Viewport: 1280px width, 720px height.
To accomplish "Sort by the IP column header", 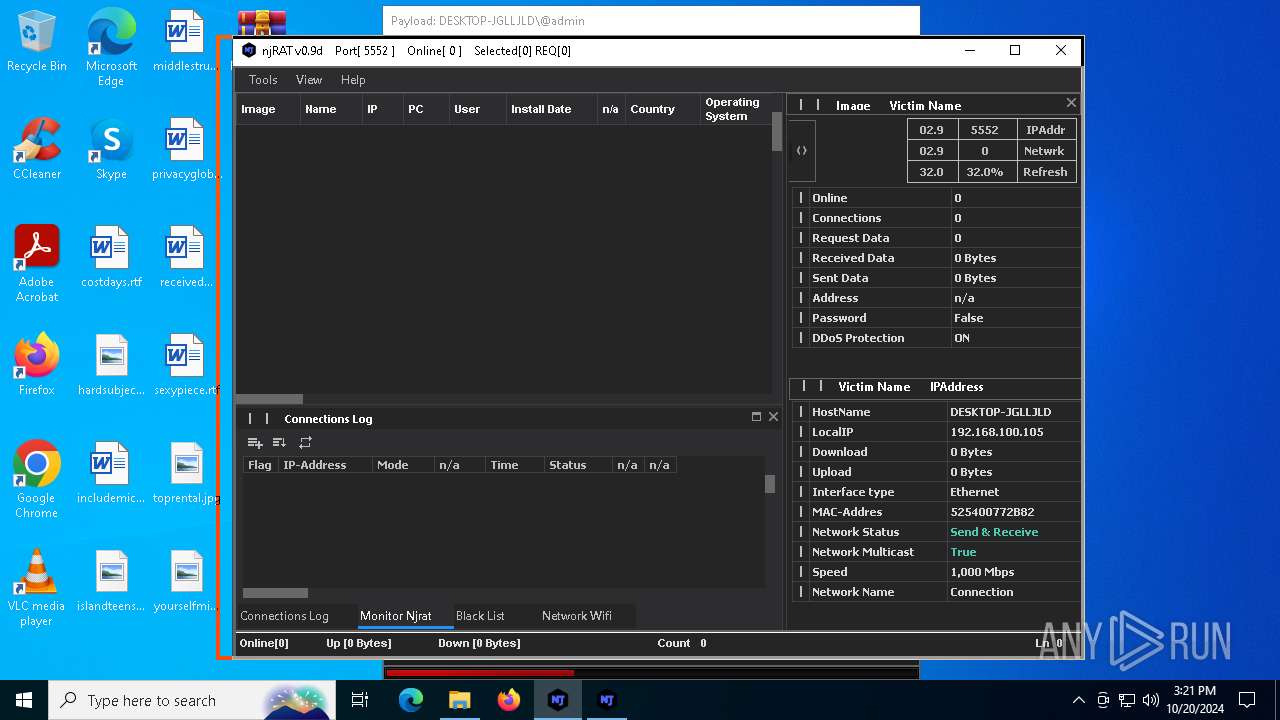I will 382,109.
